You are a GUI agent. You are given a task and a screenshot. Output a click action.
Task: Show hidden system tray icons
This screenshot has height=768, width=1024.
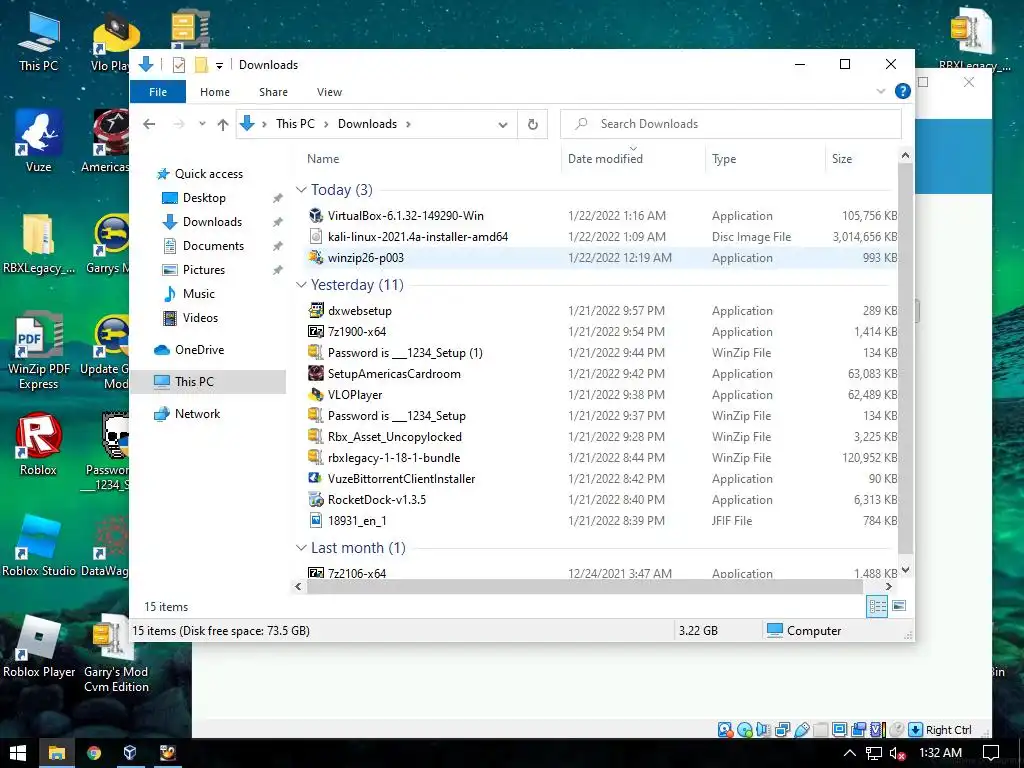850,753
